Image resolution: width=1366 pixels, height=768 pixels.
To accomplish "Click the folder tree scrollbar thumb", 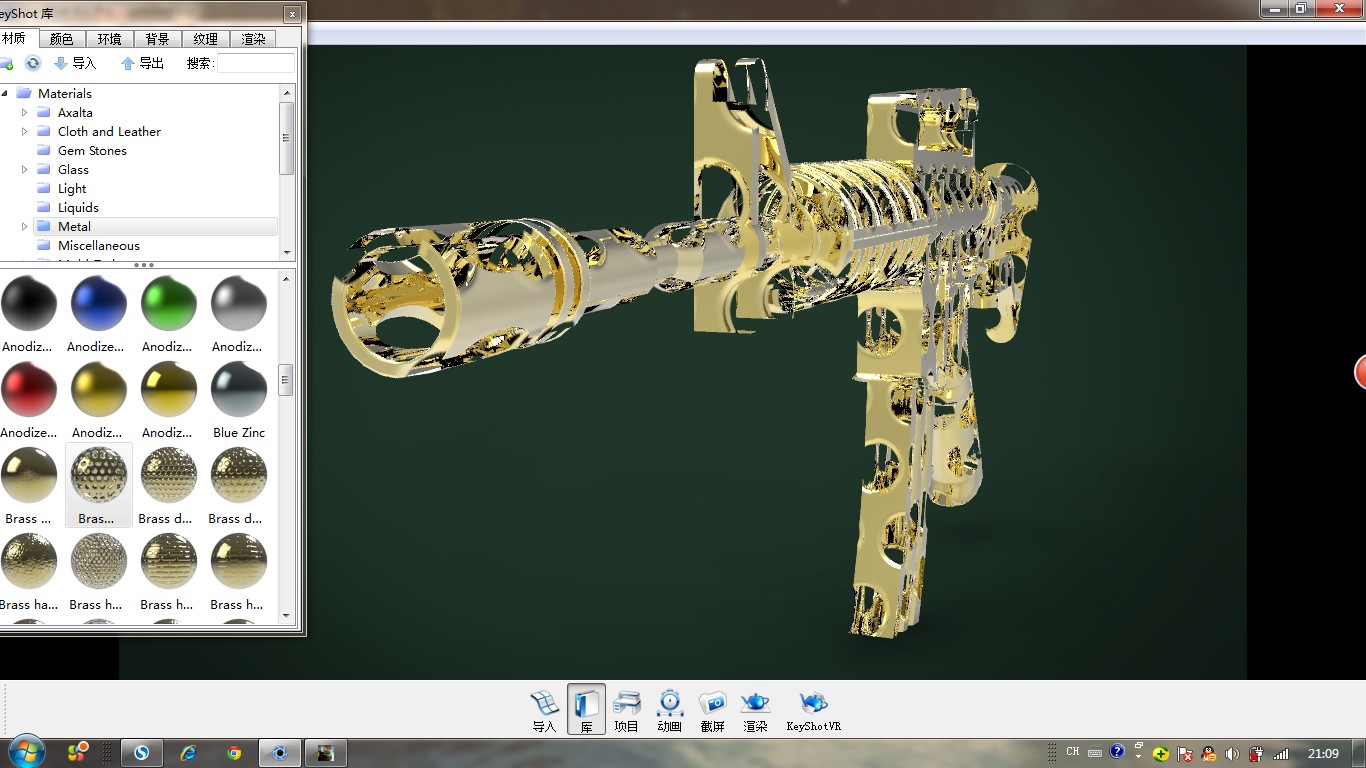I will point(287,138).
